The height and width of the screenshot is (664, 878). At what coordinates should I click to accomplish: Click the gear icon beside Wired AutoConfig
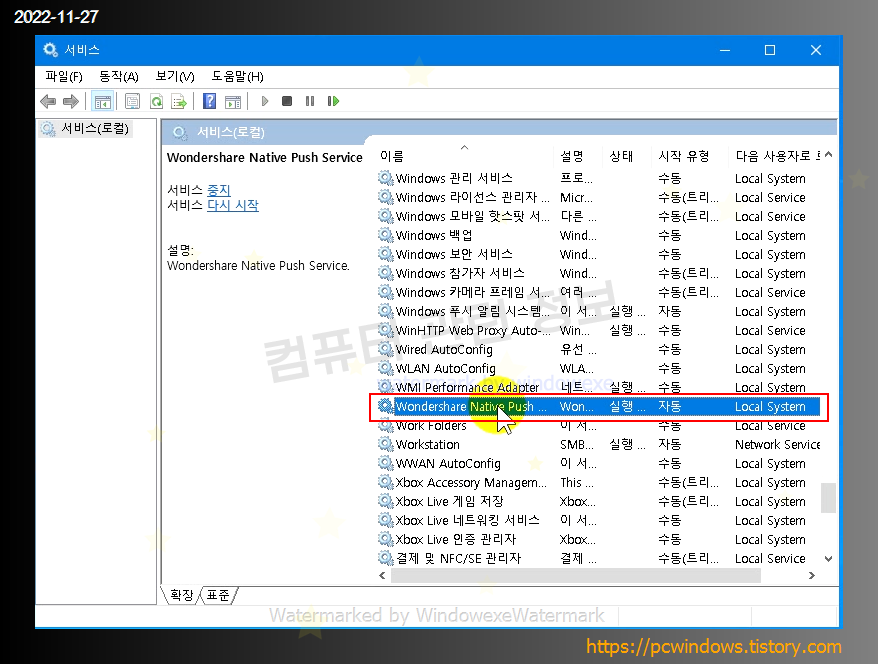coord(385,349)
